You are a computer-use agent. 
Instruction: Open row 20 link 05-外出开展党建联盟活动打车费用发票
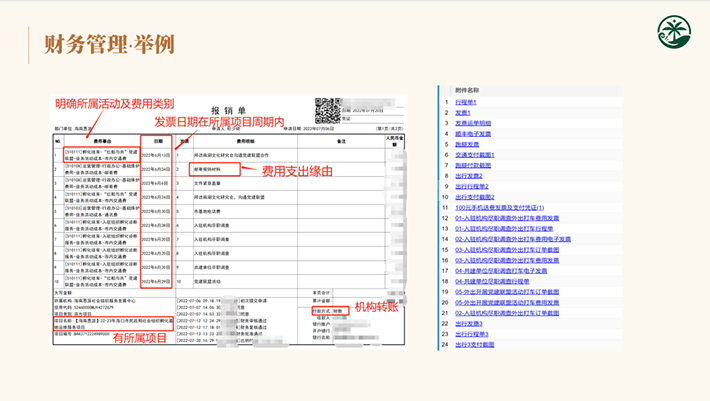click(x=507, y=302)
